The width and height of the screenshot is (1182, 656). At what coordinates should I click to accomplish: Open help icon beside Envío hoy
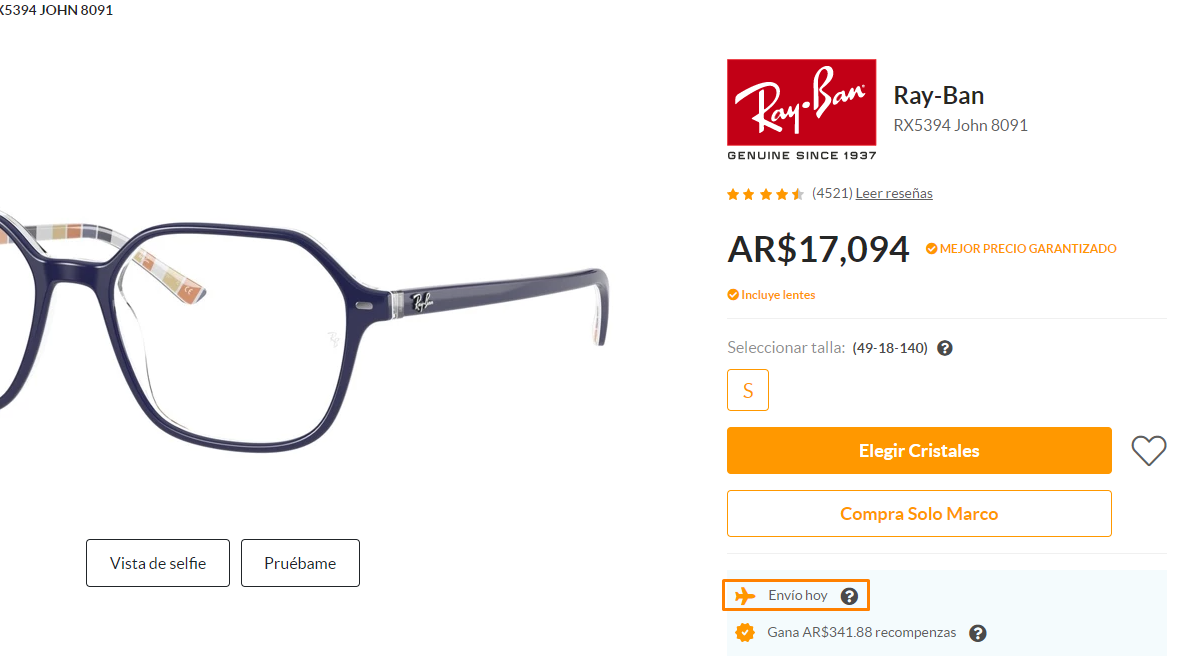(850, 596)
